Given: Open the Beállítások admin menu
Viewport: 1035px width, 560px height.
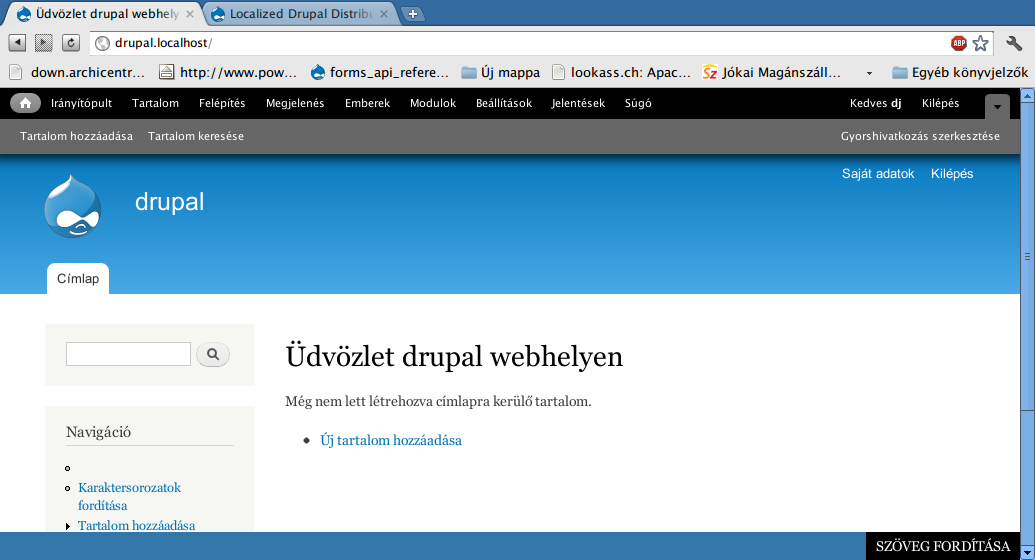Looking at the screenshot, I should [504, 103].
